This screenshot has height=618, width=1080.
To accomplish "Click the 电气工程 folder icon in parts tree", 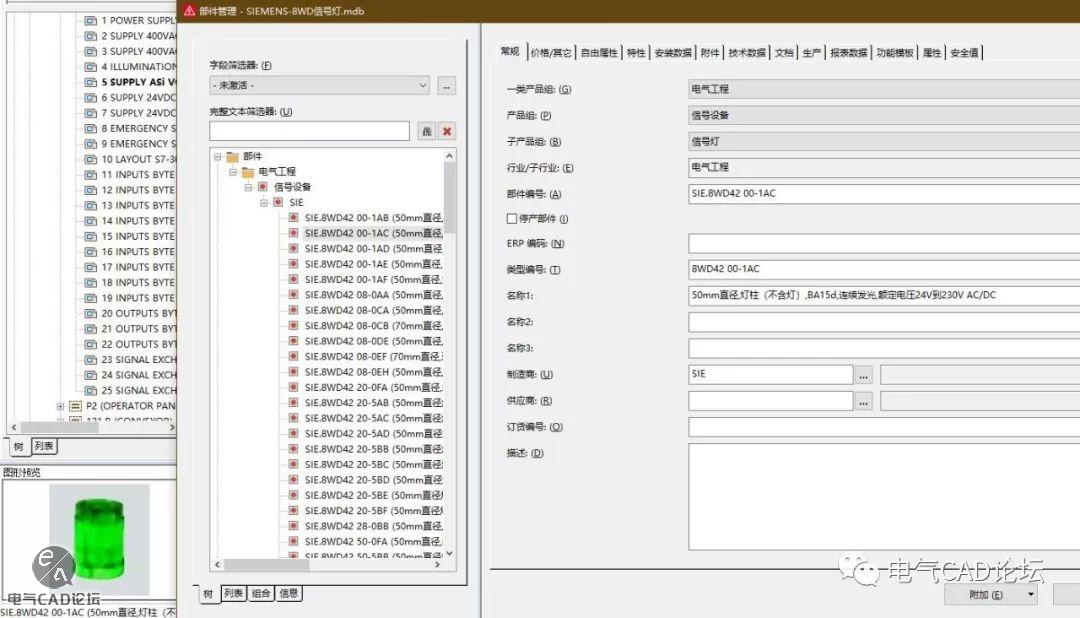I will [248, 172].
